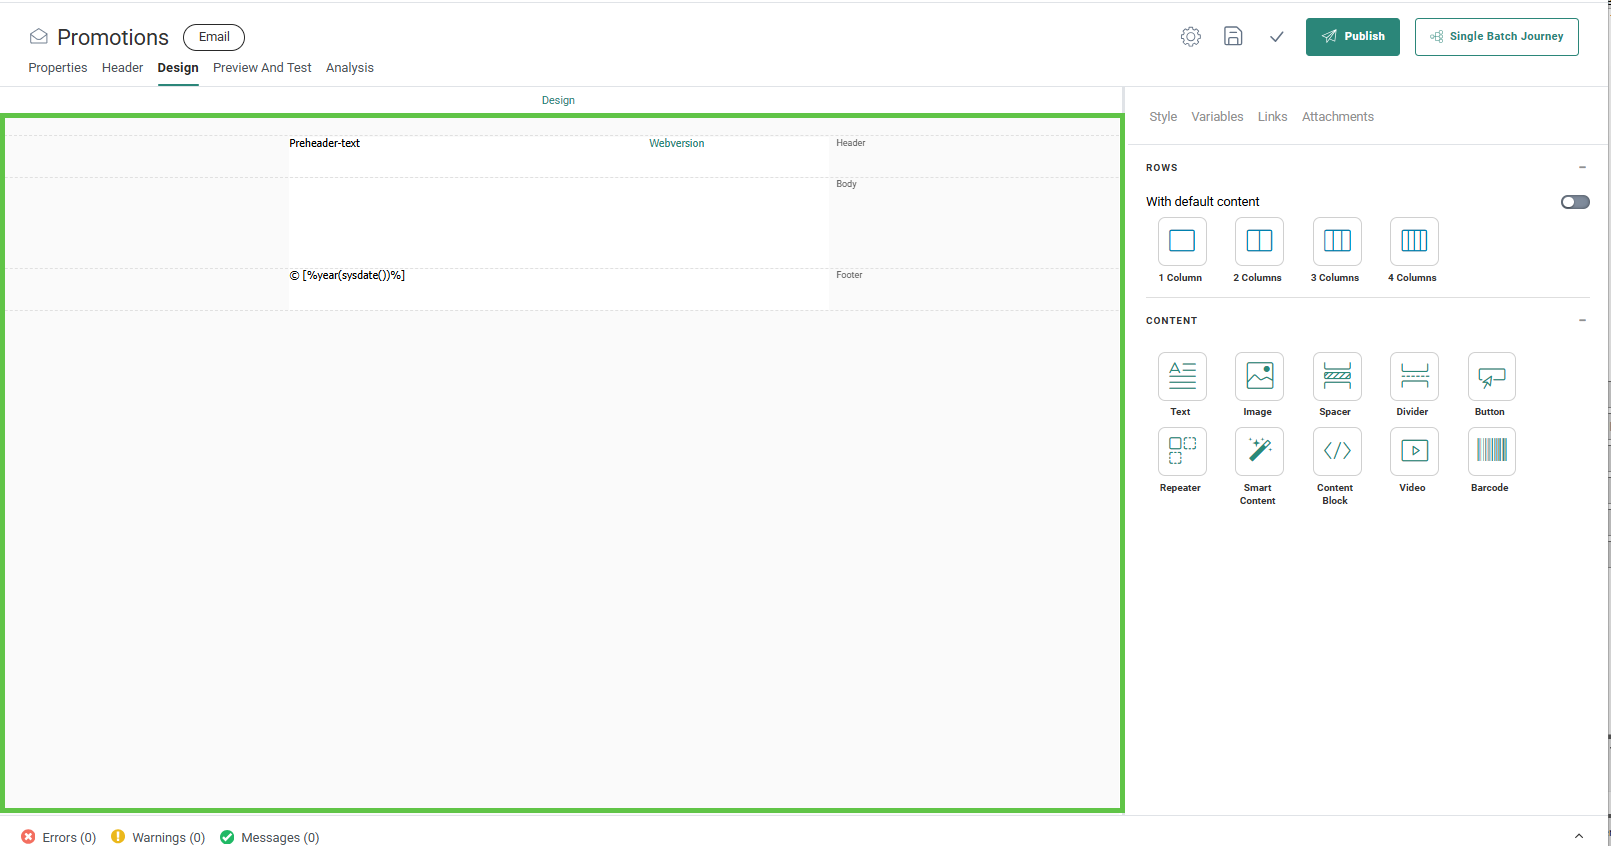Pick the Spacer content icon
Viewport: 1611px width, 846px height.
pyautogui.click(x=1337, y=377)
